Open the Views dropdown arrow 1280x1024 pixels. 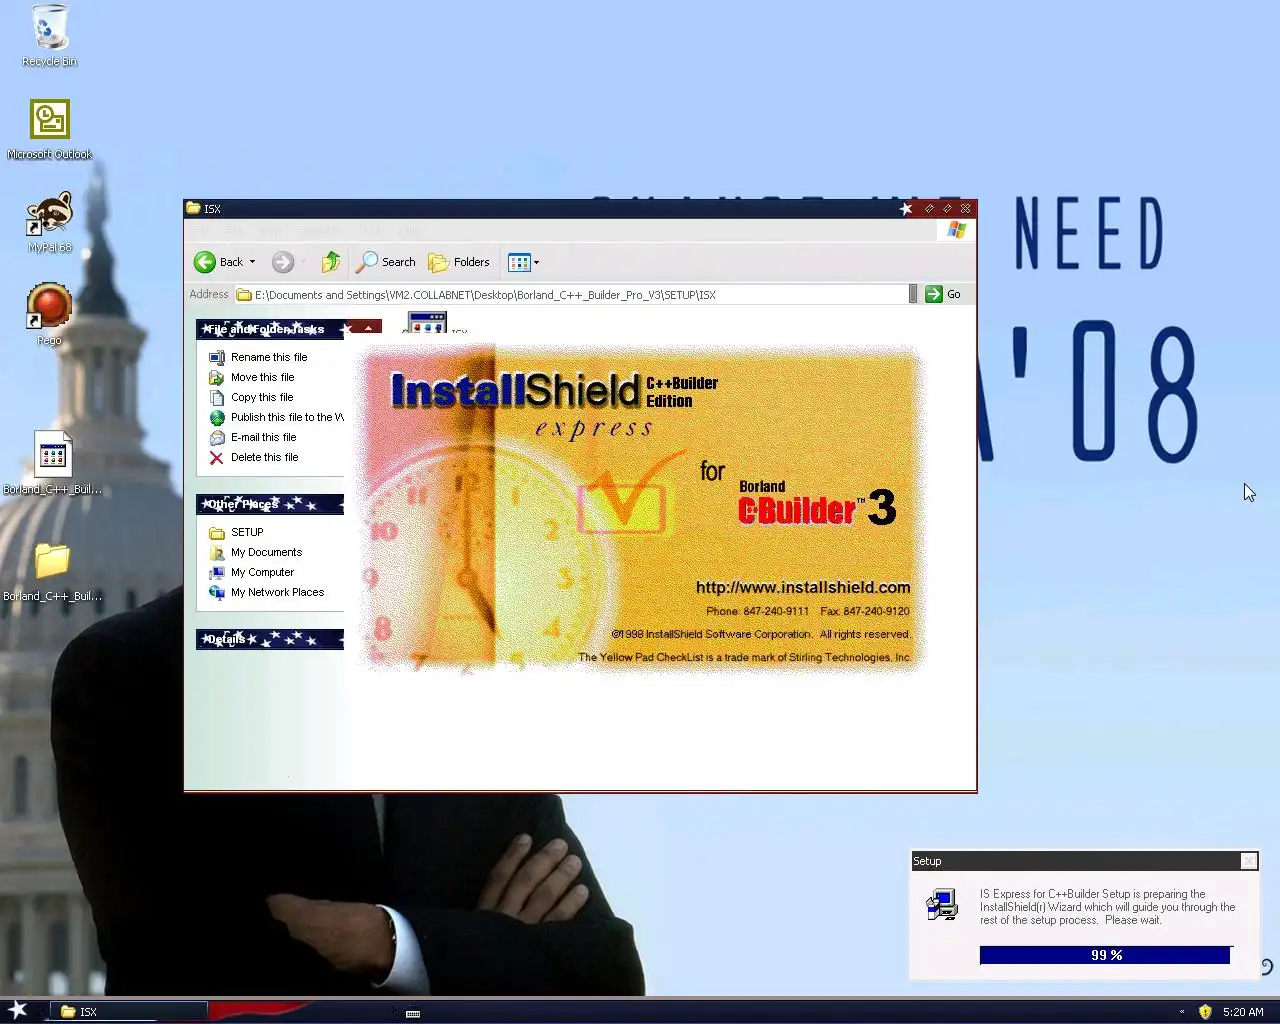537,262
